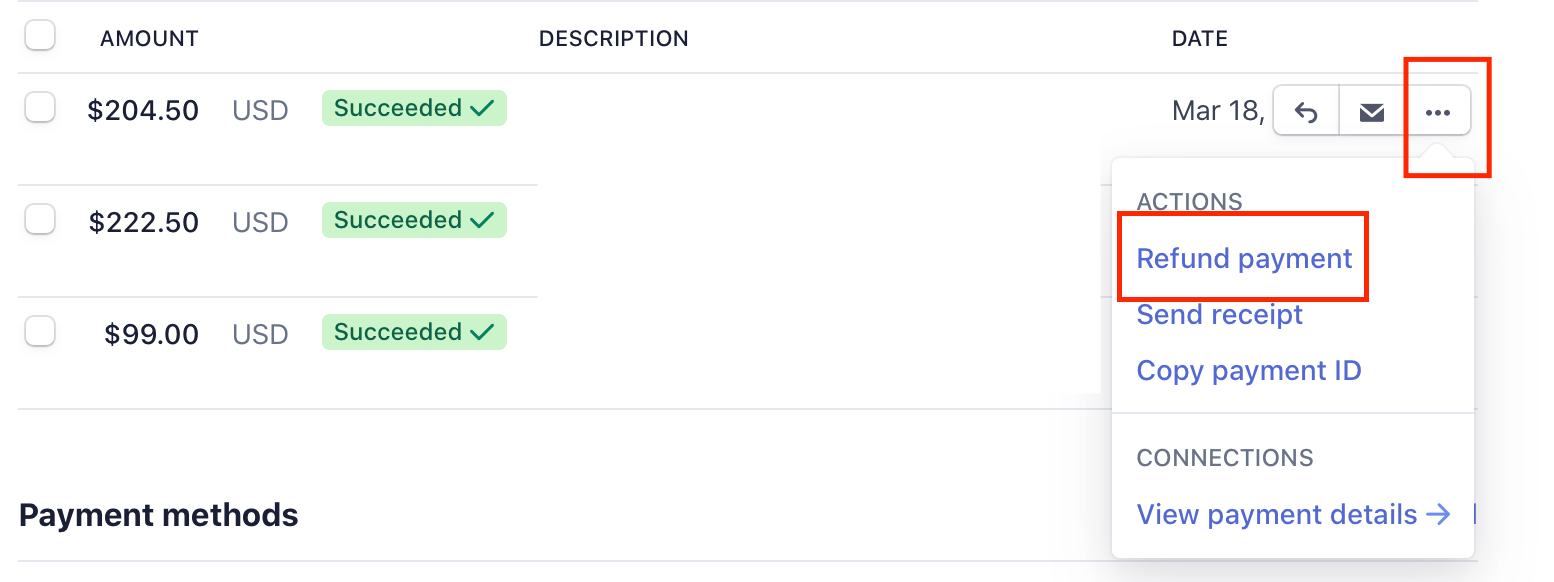
Task: Select Send receipt in the Actions menu
Action: (1219, 315)
